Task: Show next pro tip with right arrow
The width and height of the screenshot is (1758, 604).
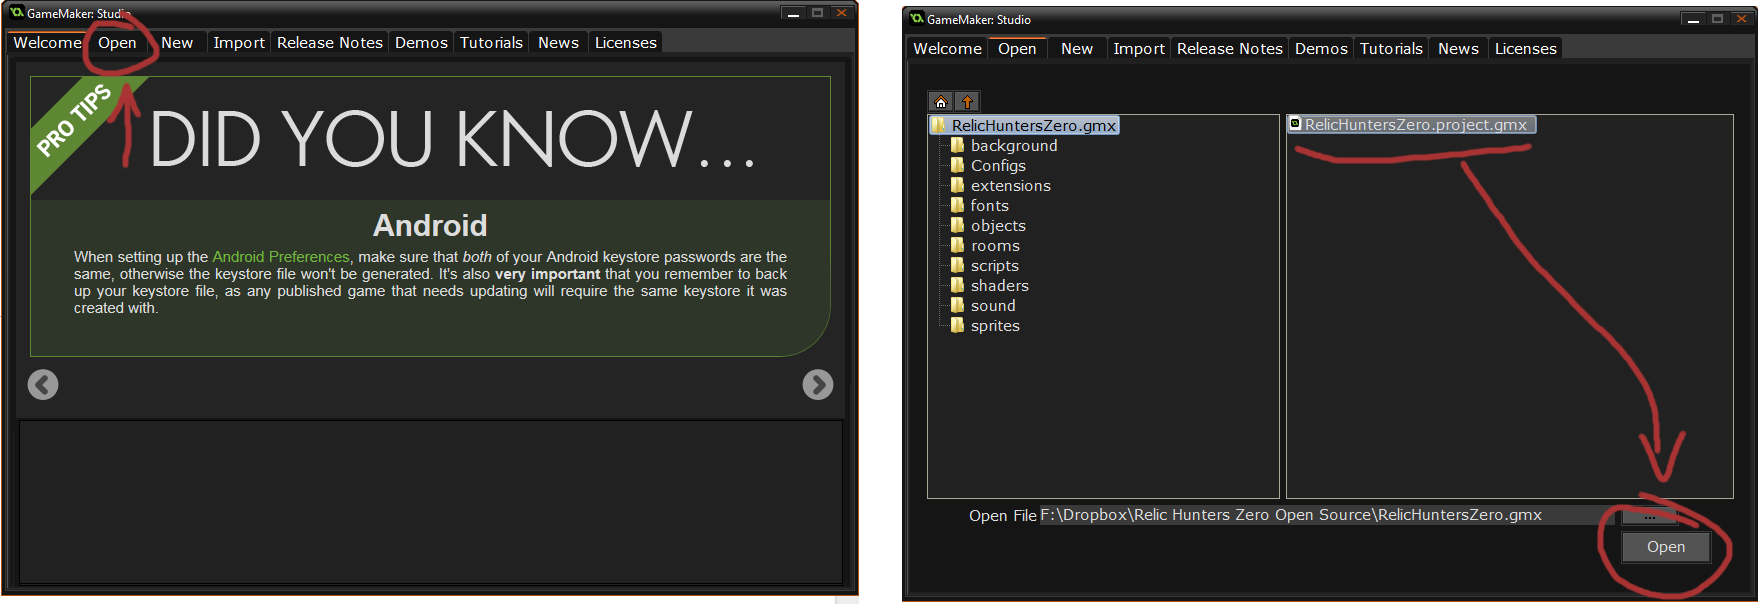Action: 818,385
